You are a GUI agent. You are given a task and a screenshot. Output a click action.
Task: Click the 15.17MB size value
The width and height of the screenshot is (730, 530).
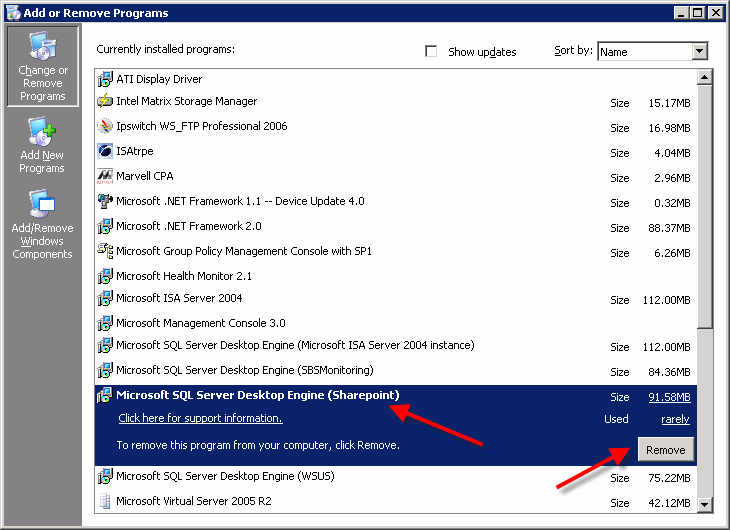(669, 103)
